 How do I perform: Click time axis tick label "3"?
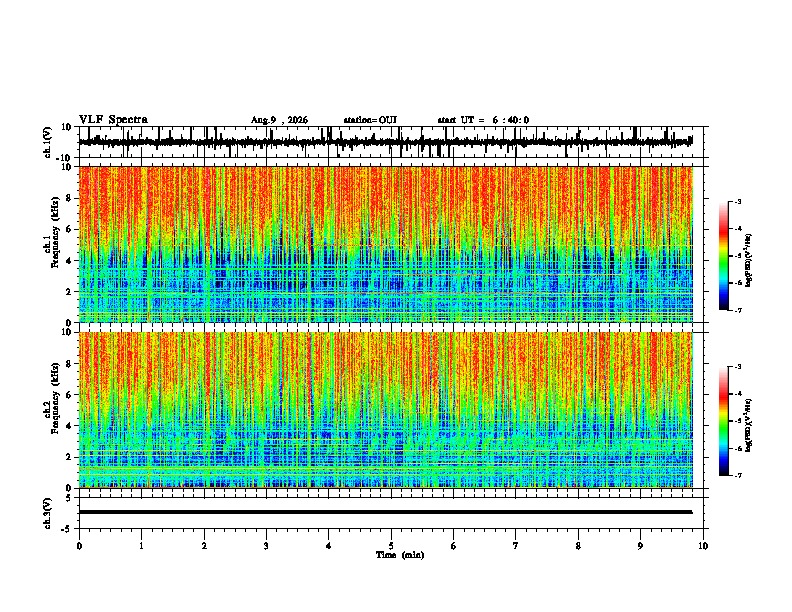[266, 546]
